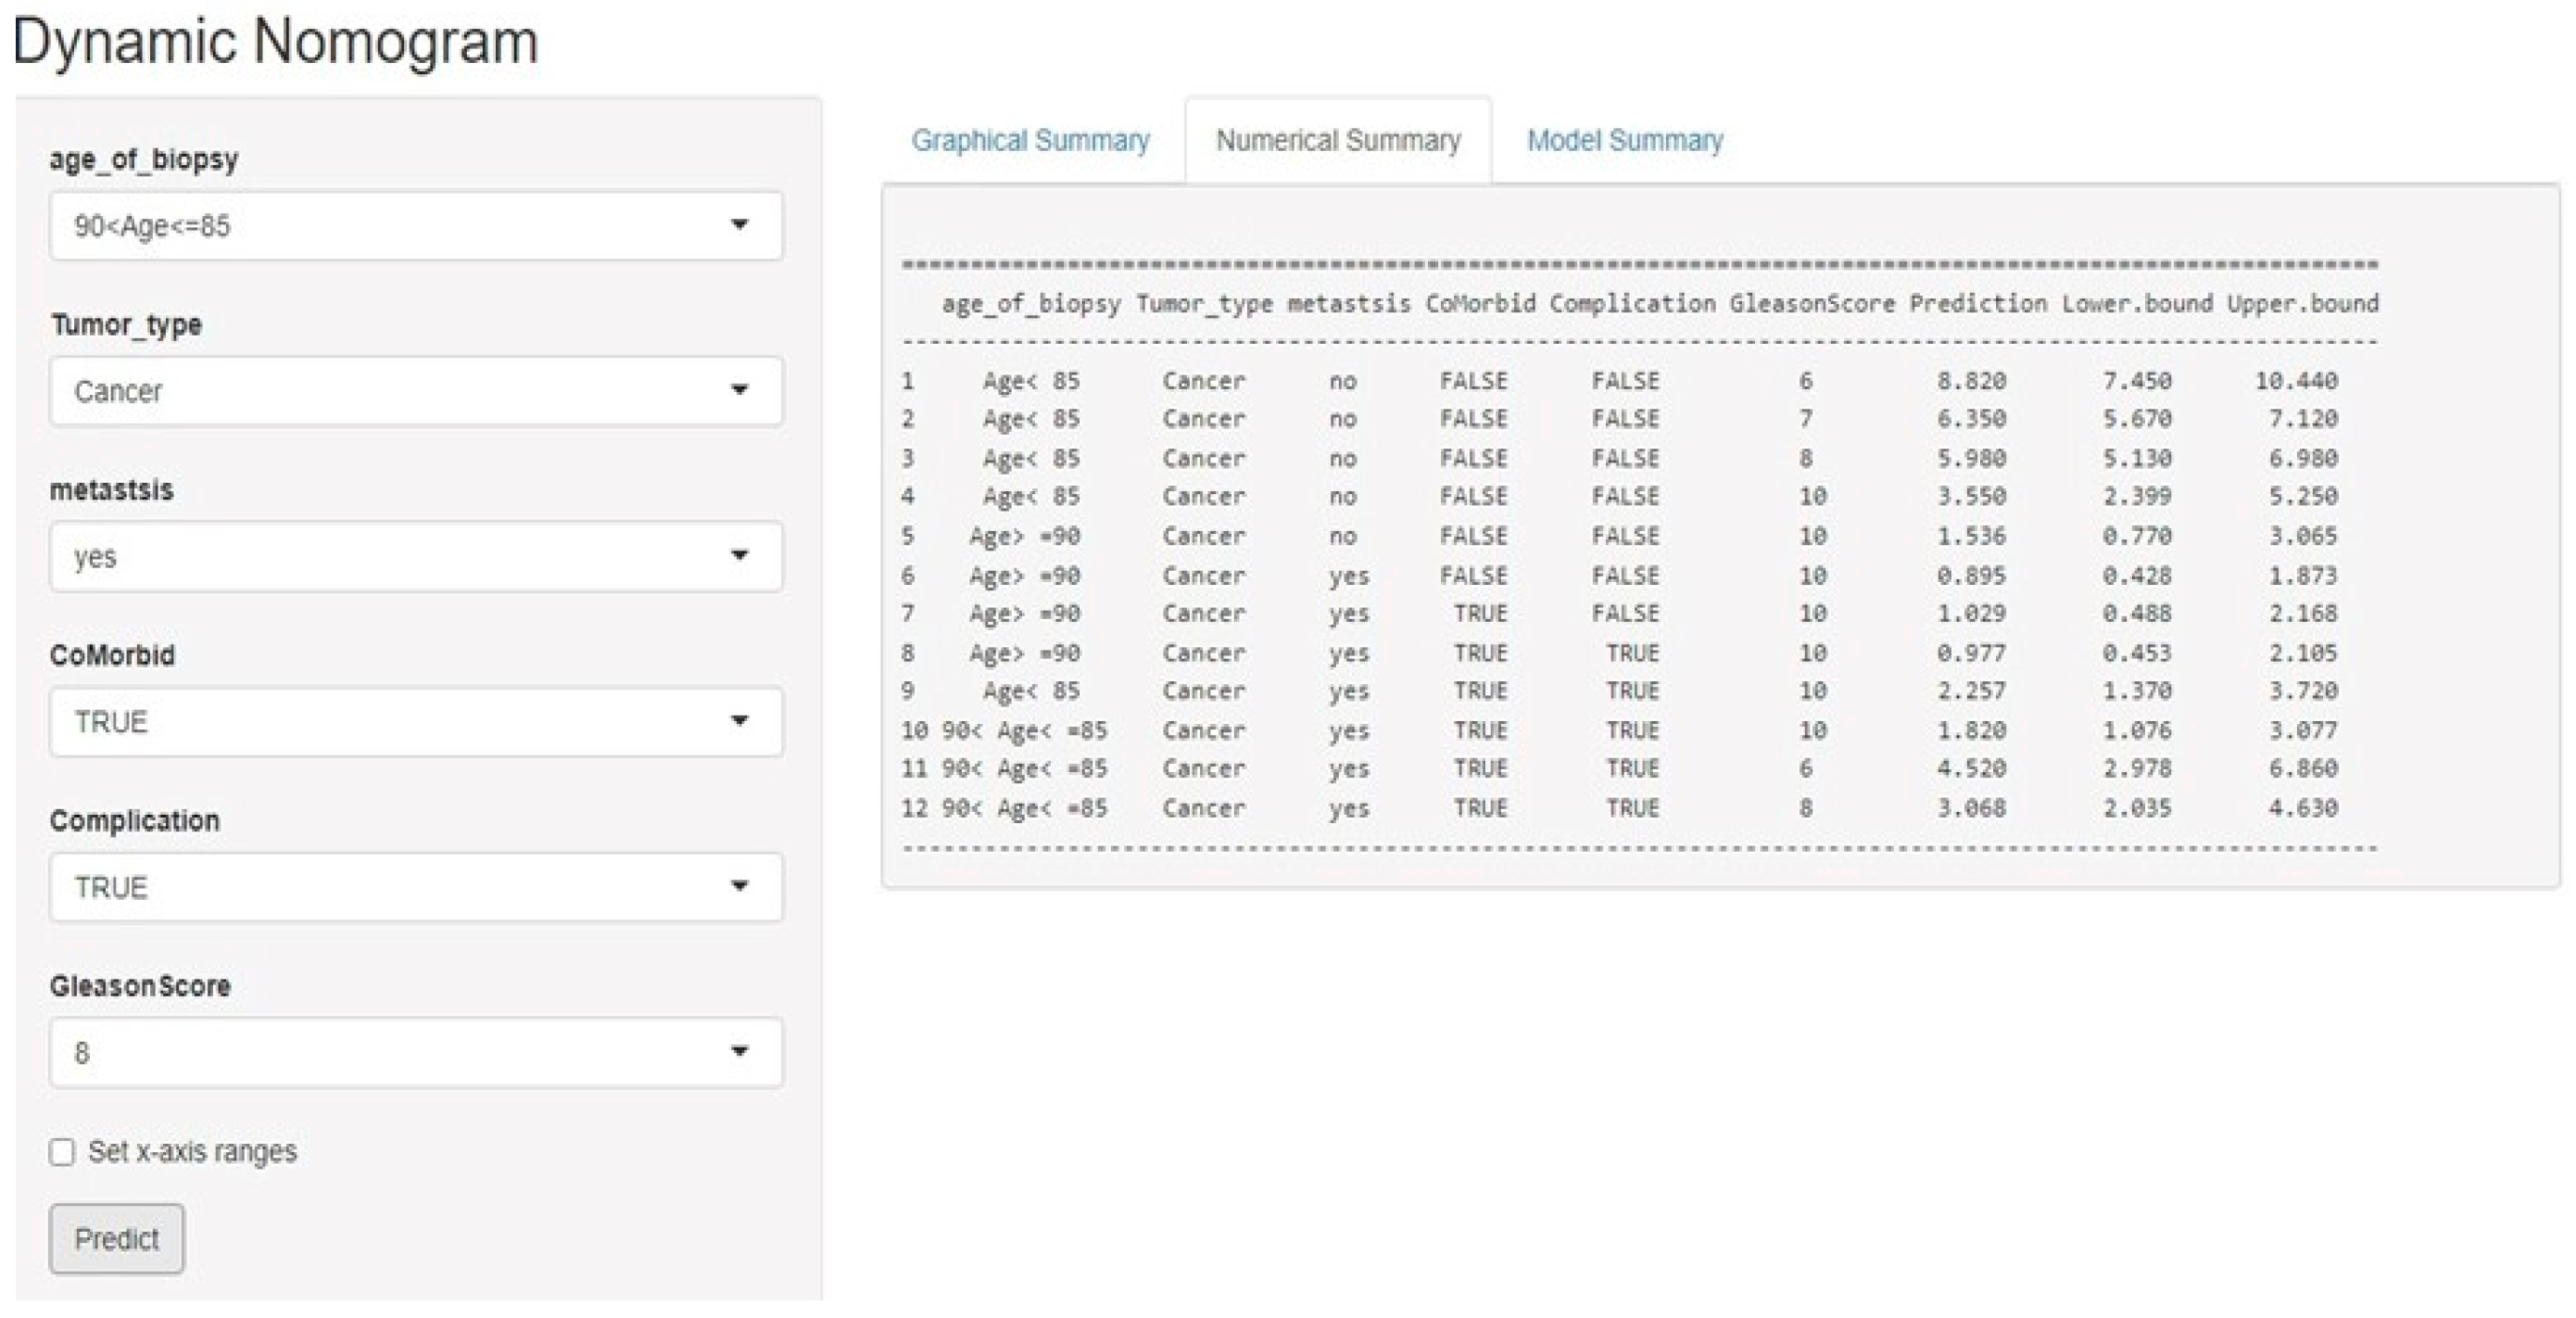Open the Model Summary tab
Screen dimensions: 2576x1318
click(x=1625, y=140)
